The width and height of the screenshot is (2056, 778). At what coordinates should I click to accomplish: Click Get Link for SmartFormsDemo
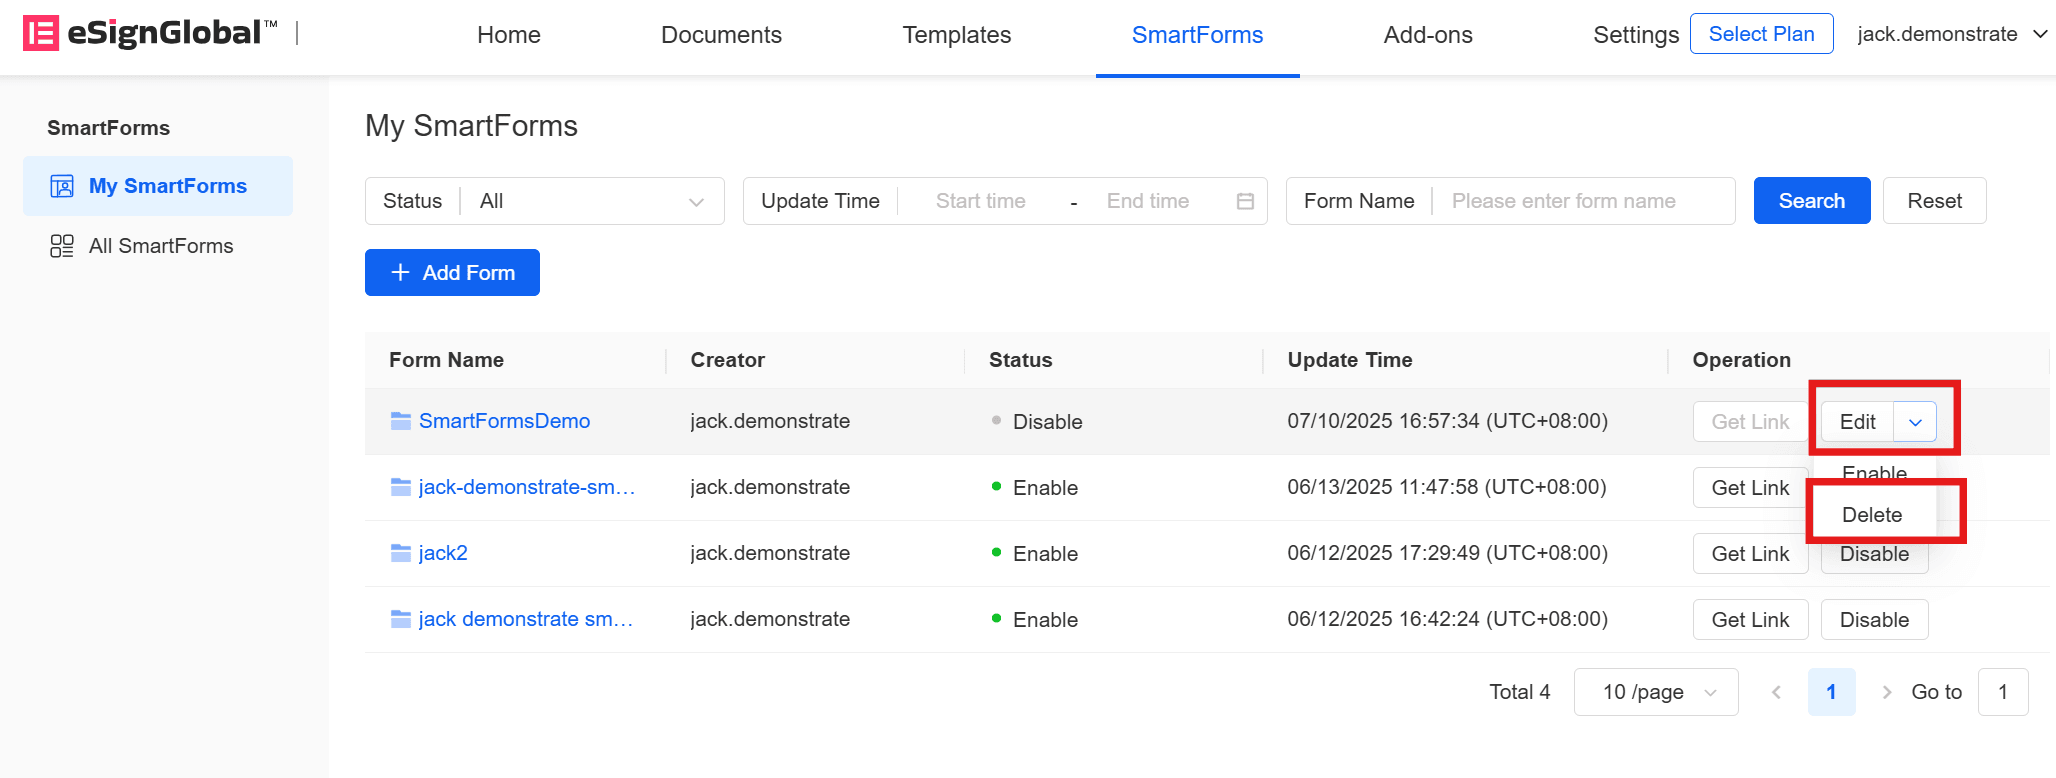(1750, 422)
